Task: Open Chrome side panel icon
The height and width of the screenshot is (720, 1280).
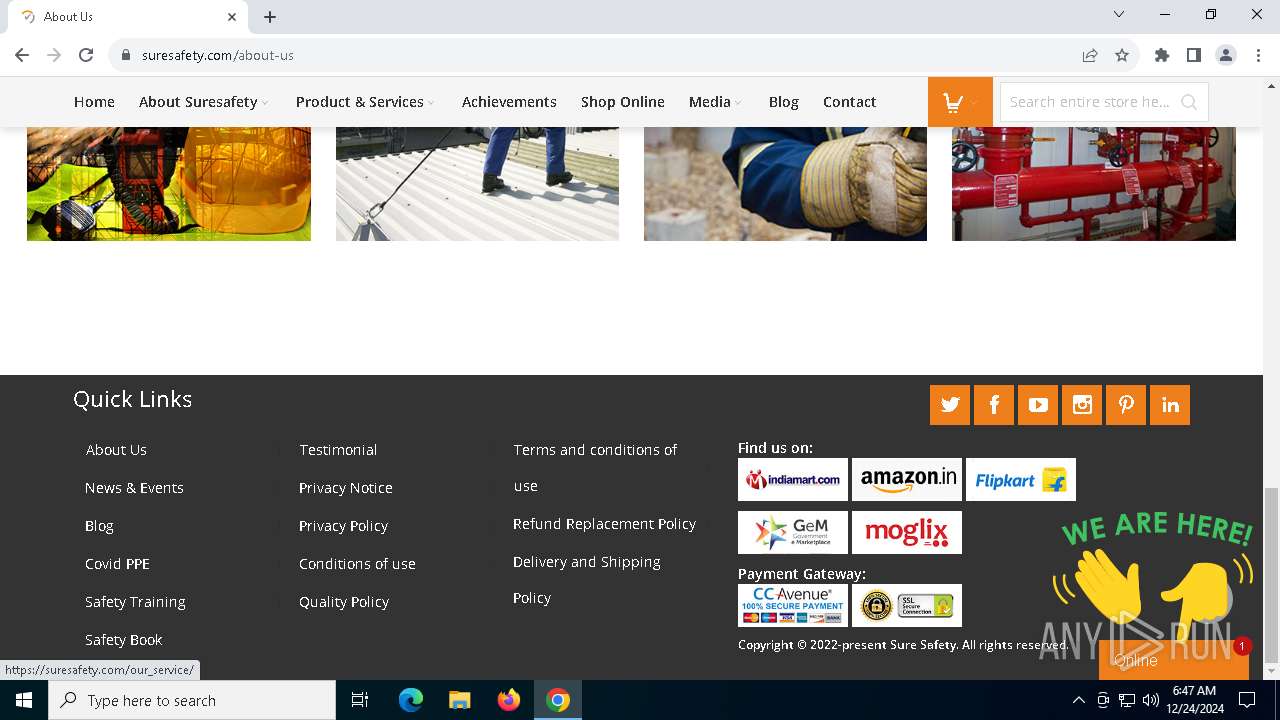Action: 1194,55
